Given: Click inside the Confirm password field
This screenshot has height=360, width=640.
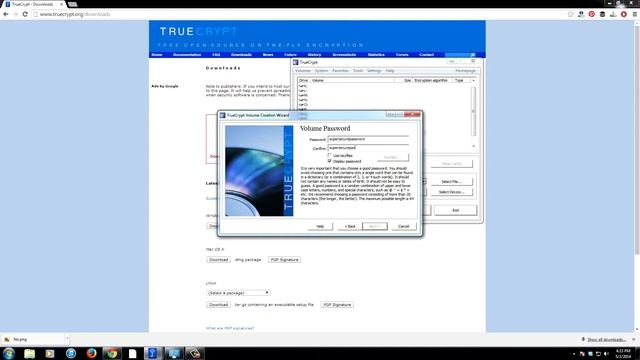Looking at the screenshot, I should [x=368, y=148].
